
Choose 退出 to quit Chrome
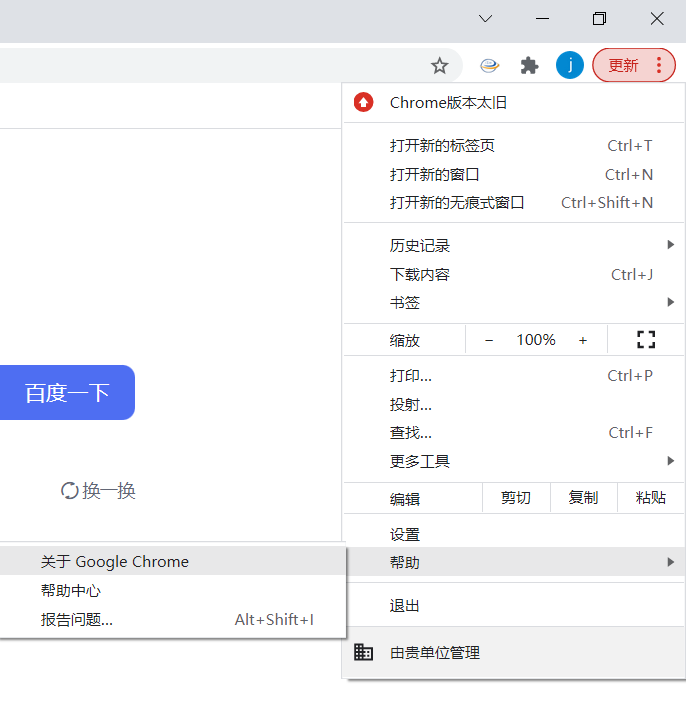point(514,605)
